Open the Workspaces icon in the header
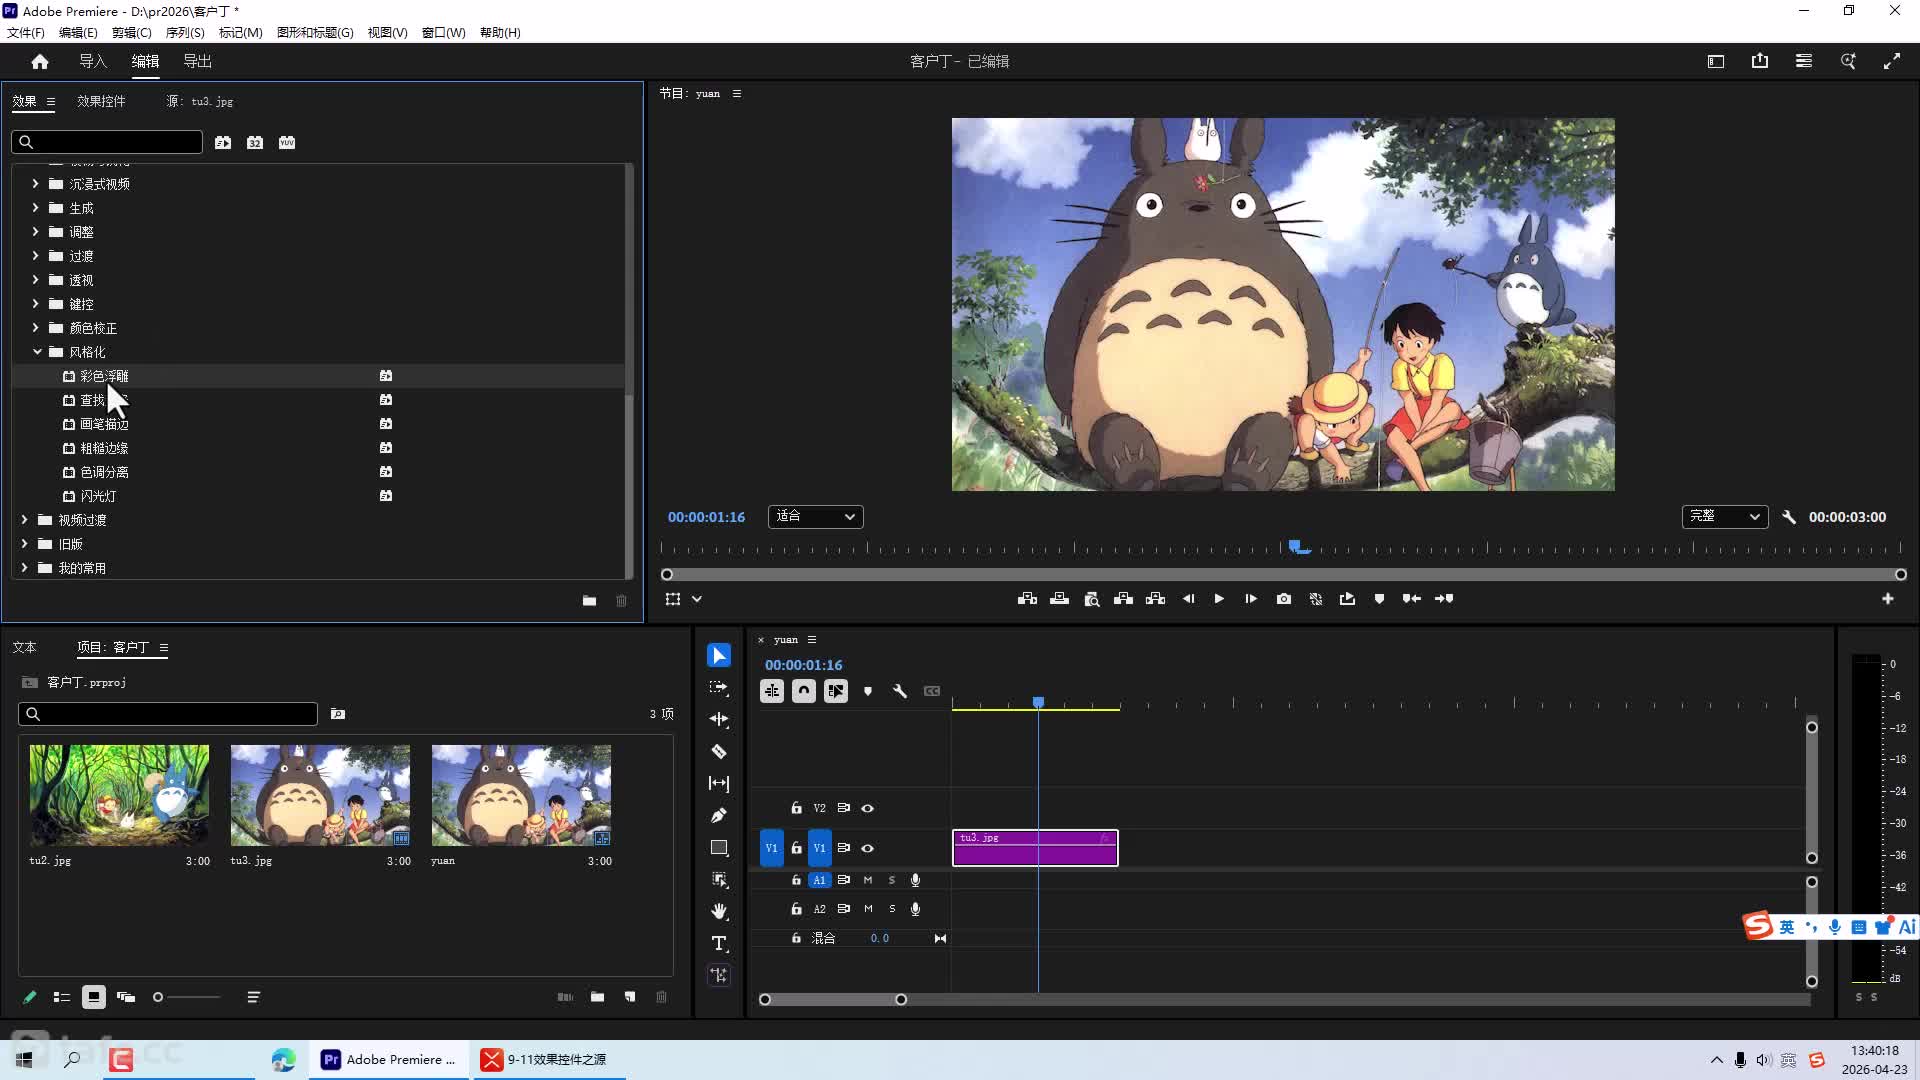1920x1080 pixels. coord(1804,62)
